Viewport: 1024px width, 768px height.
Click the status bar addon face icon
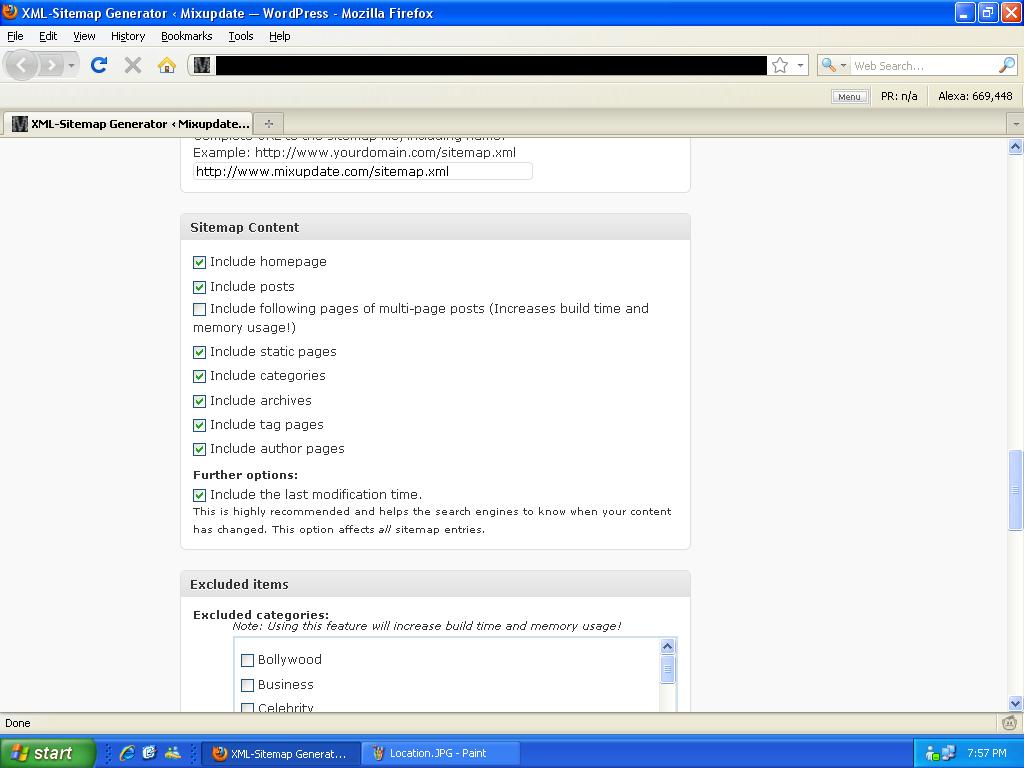point(1010,723)
